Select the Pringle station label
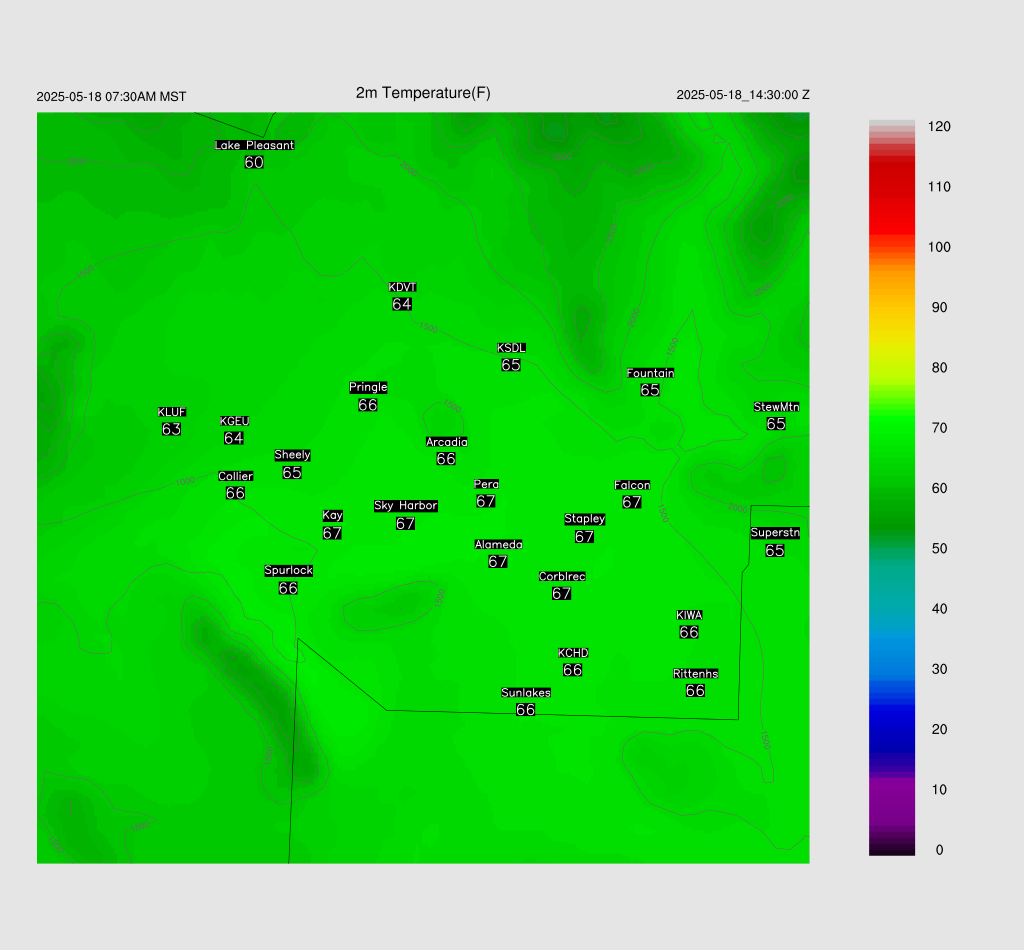 point(368,387)
